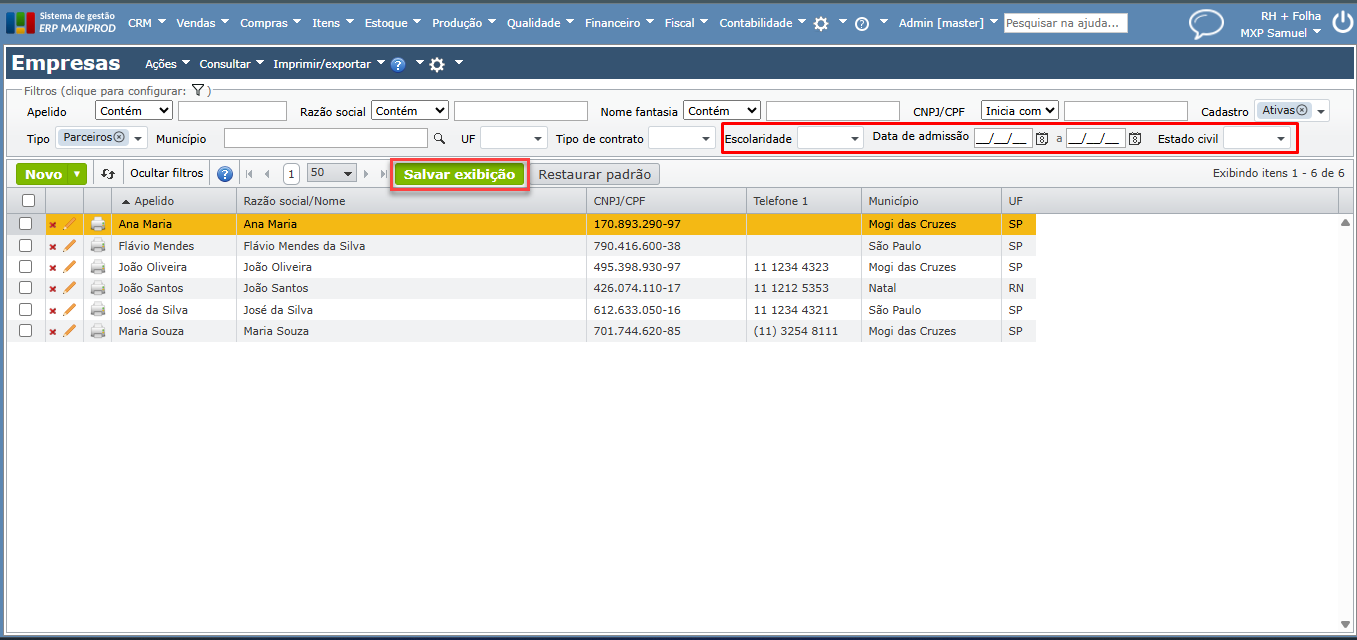Click Ocultar filtros
This screenshot has width=1357, height=640.
tap(167, 173)
